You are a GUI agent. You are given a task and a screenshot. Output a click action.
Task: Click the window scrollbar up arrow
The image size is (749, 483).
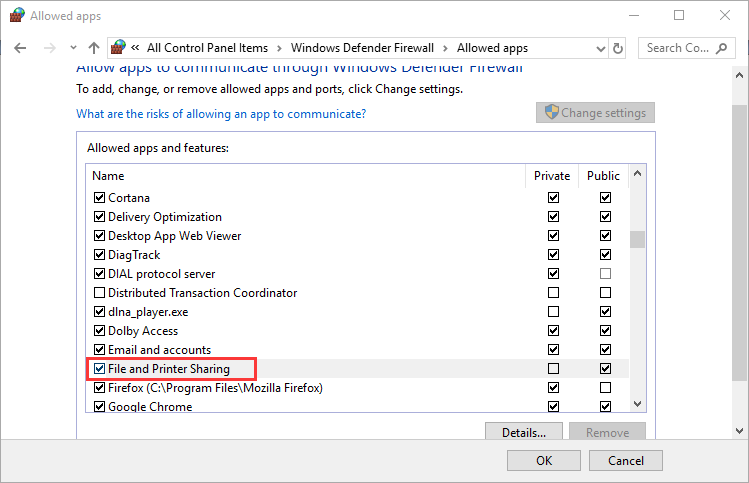739,75
